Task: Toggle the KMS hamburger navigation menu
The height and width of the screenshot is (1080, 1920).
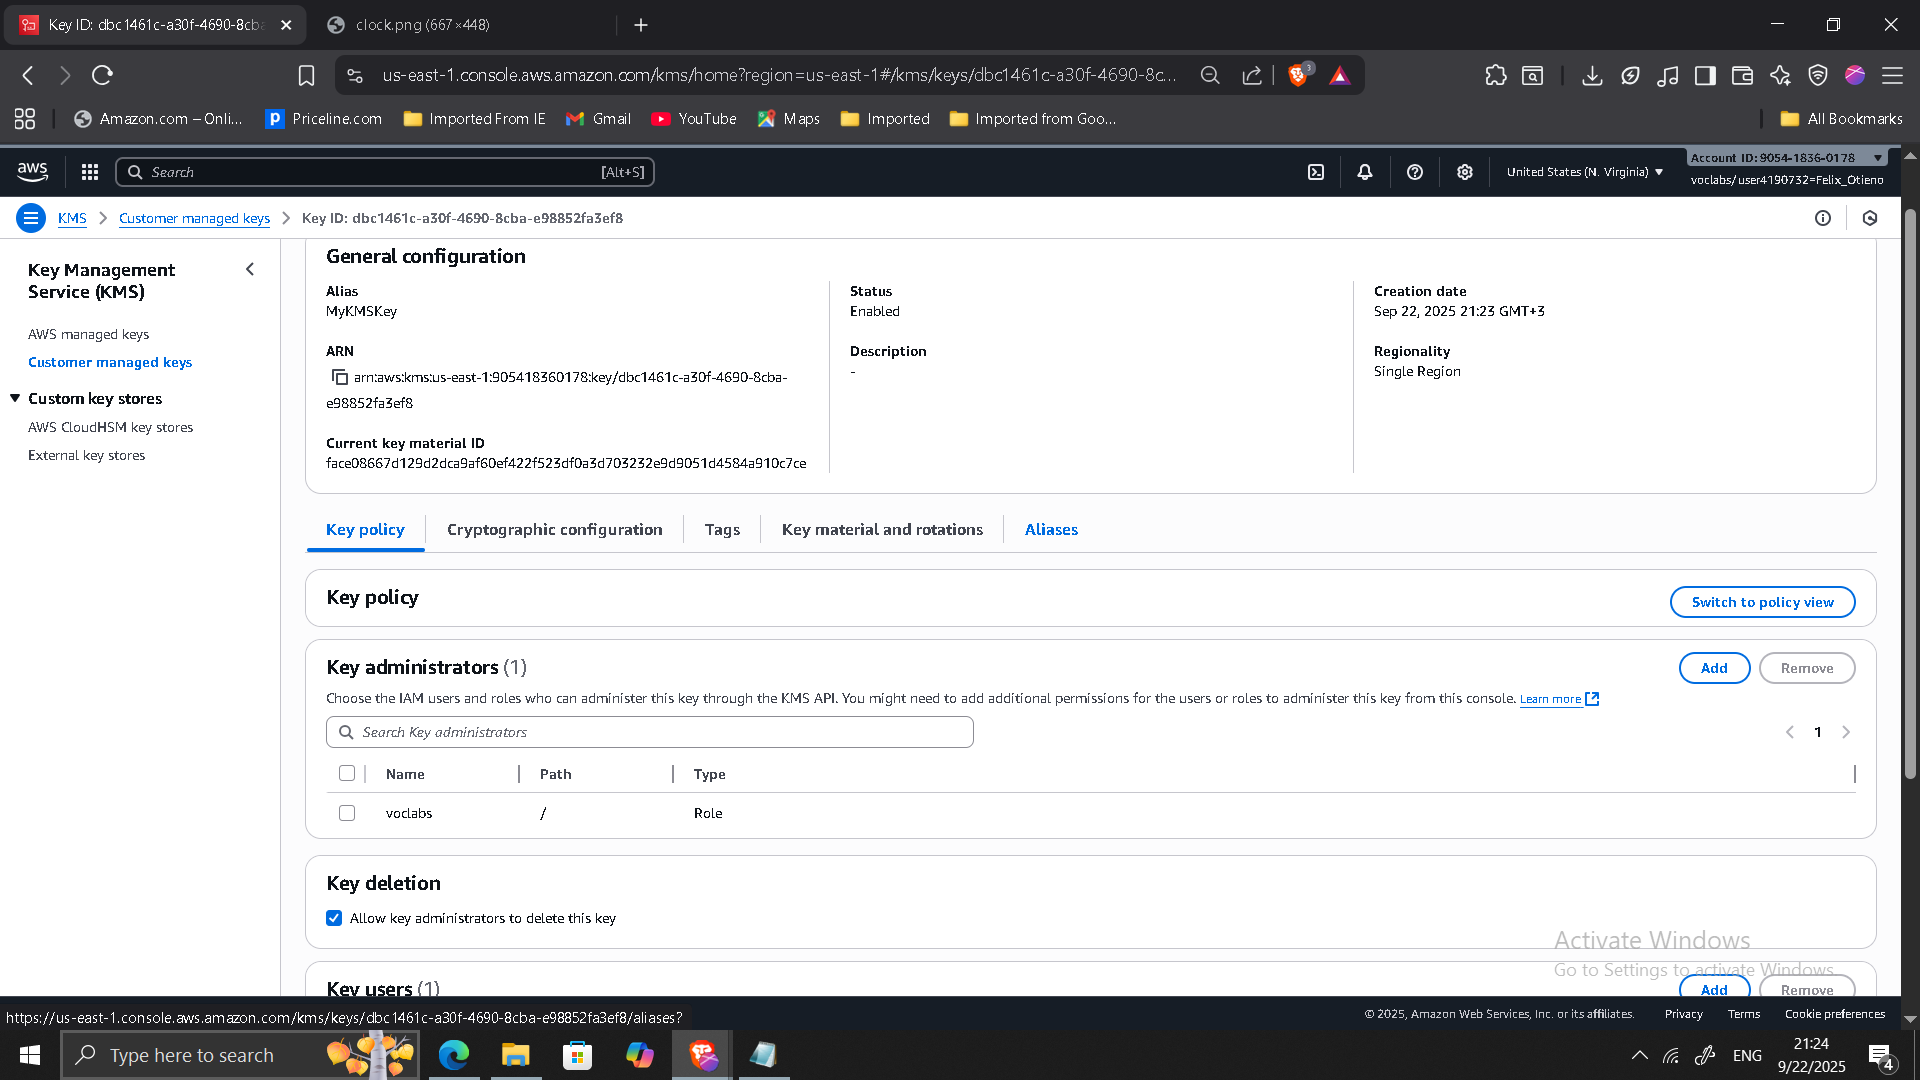Action: (x=31, y=218)
